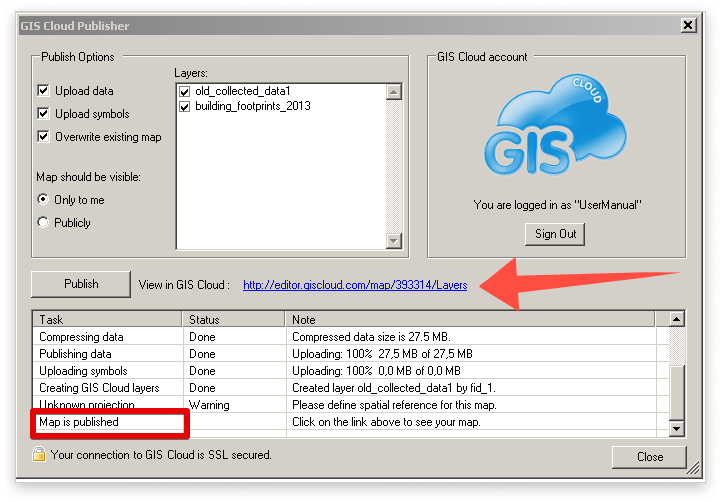Click note 'Click on the link above to see your map.'

(x=386, y=422)
